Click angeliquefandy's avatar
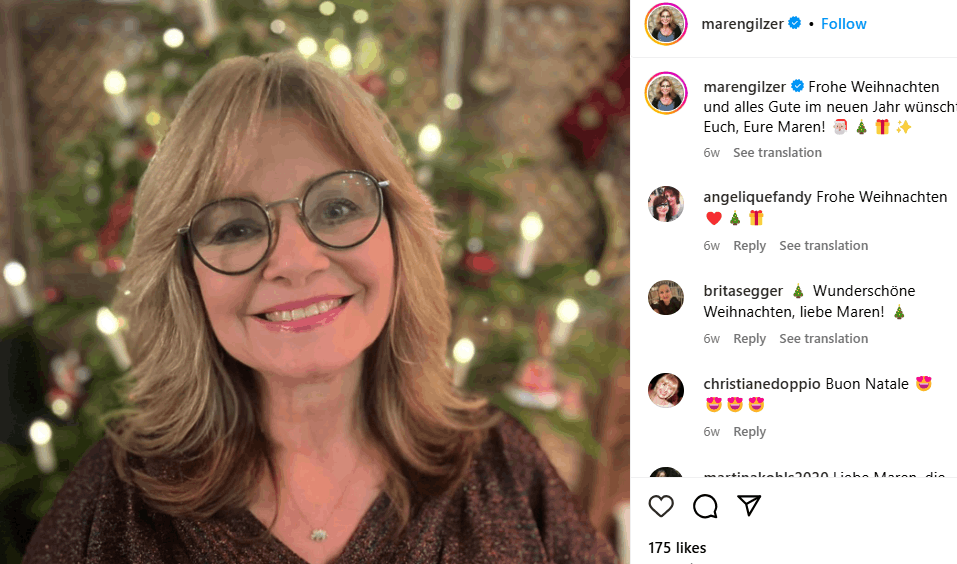This screenshot has width=957, height=564. 666,204
